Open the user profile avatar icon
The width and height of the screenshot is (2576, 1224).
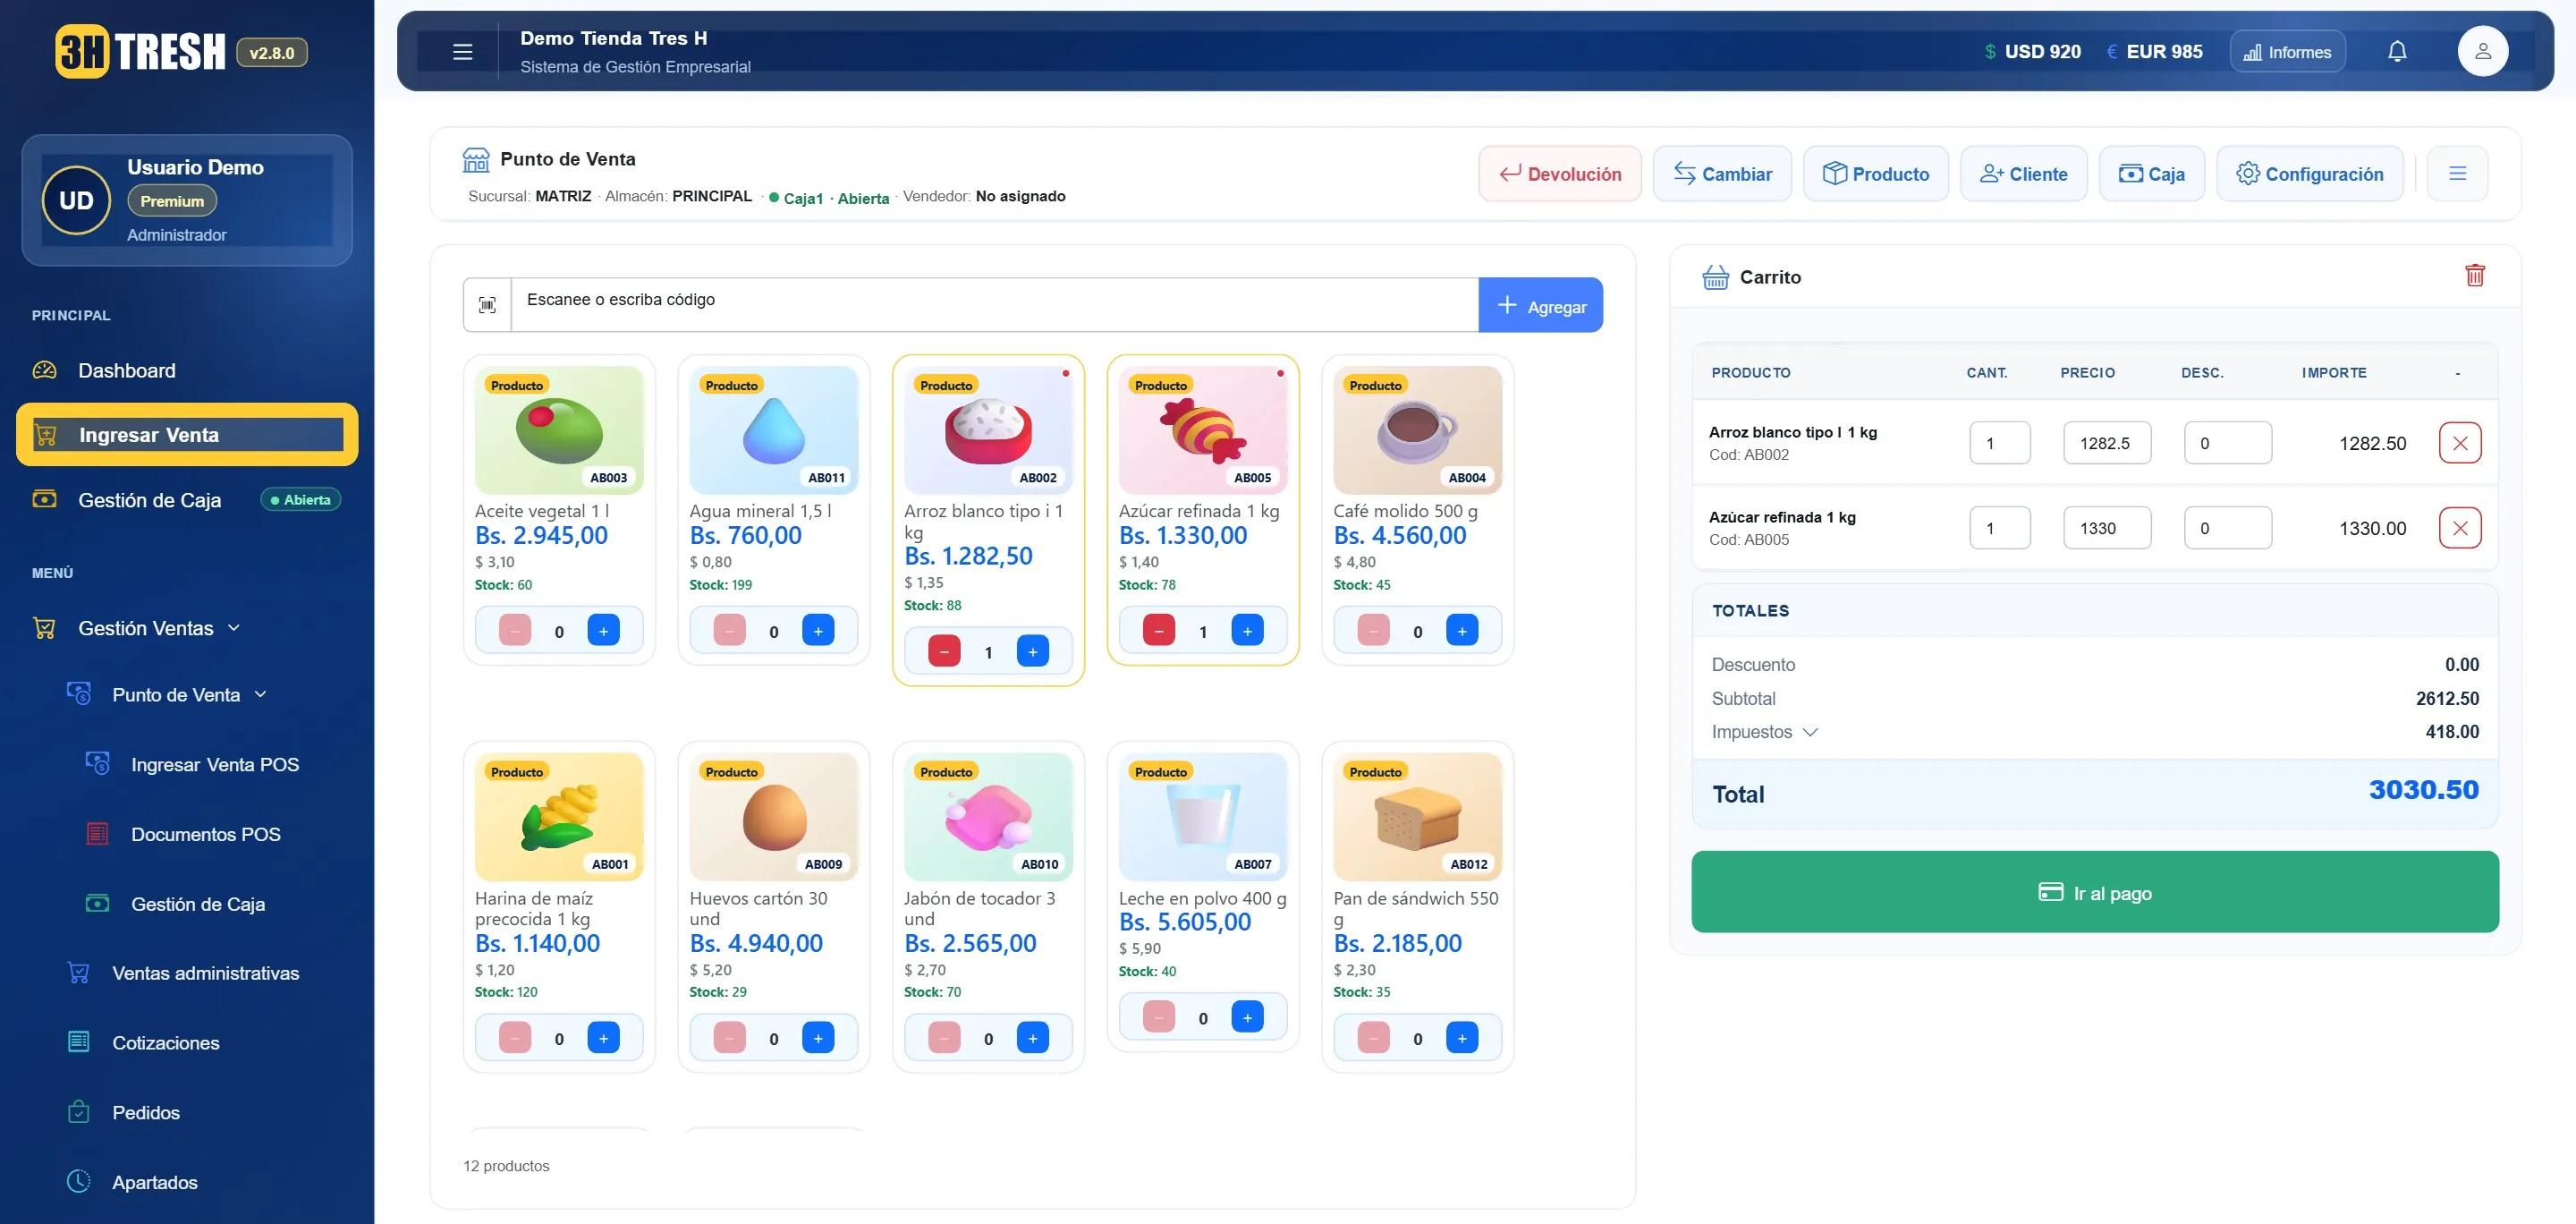[x=2482, y=52]
